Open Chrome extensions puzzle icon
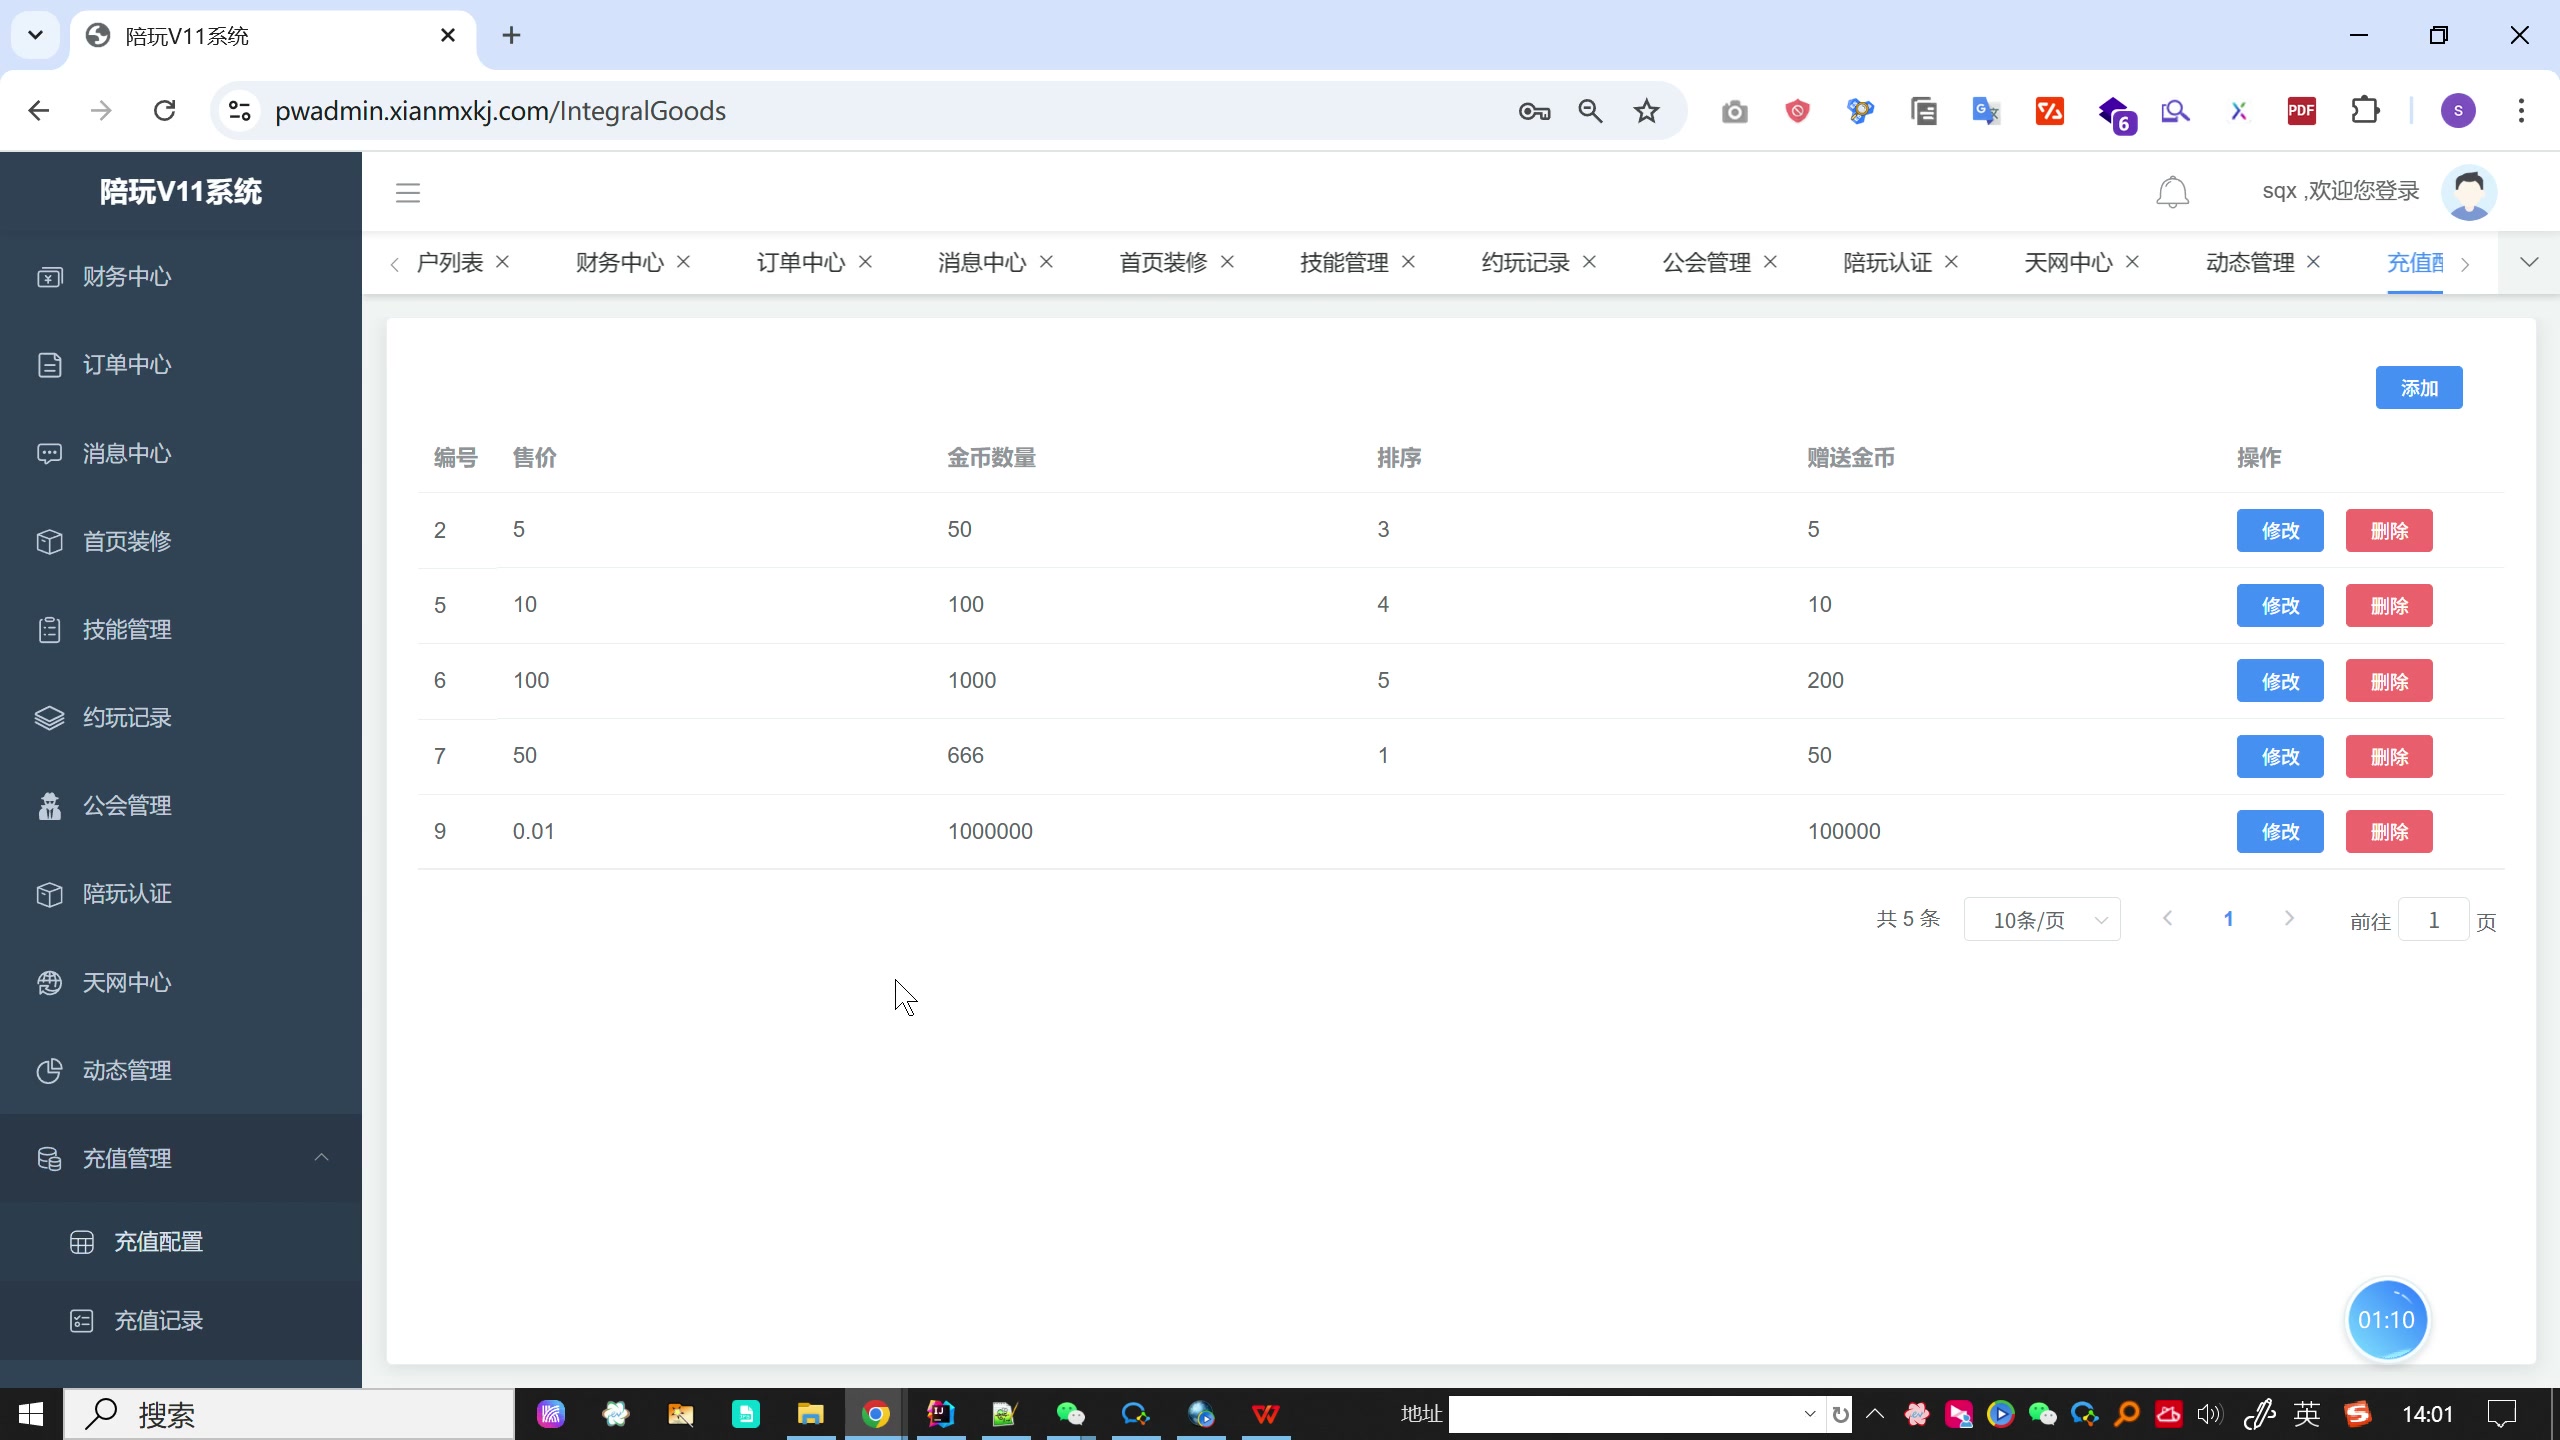 (2365, 110)
